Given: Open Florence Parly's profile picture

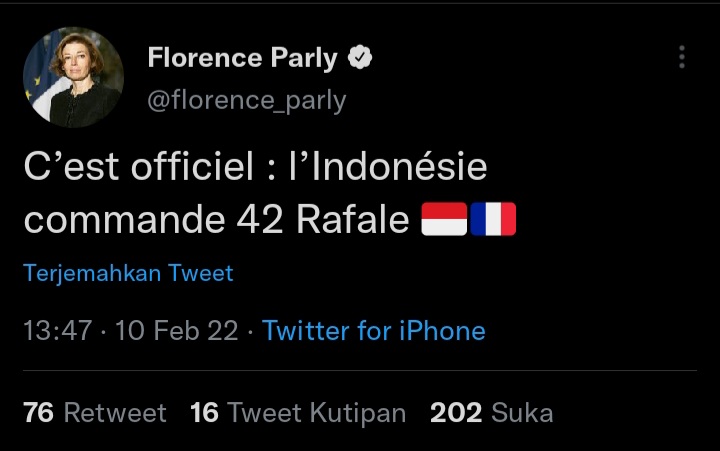Looking at the screenshot, I should (73, 77).
